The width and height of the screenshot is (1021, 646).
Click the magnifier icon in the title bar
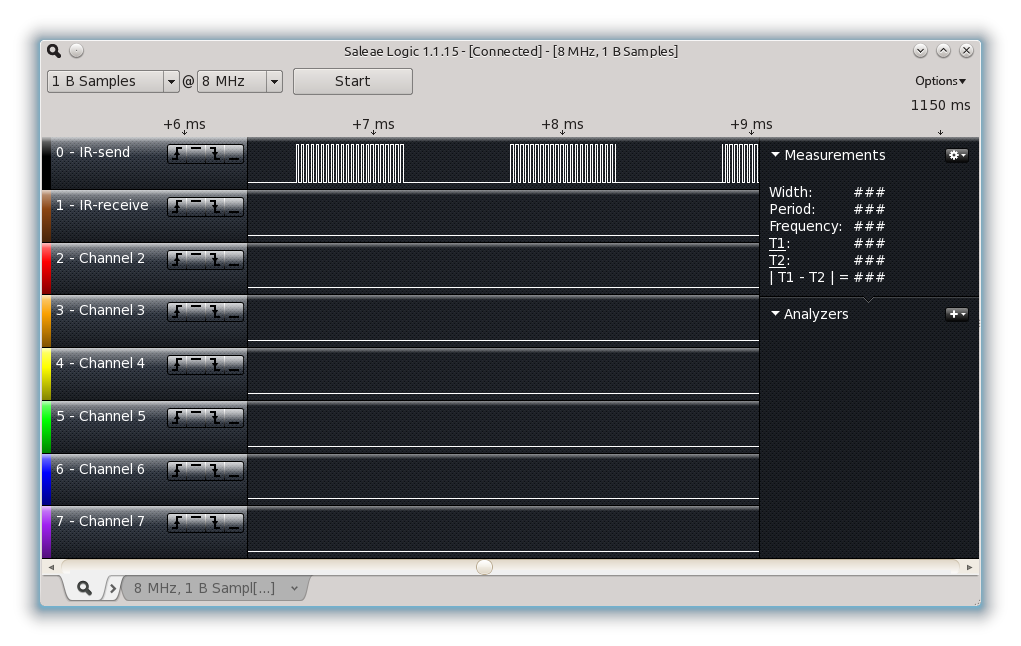point(54,51)
